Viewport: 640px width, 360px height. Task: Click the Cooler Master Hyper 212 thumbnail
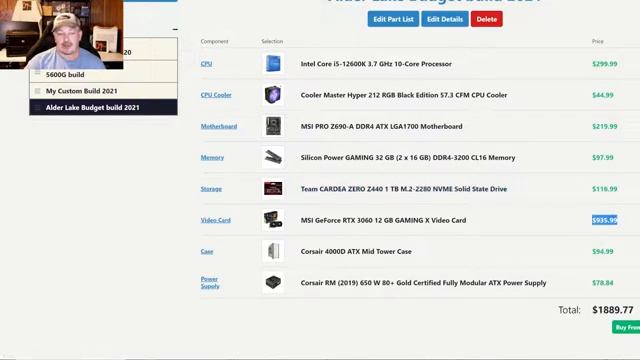(273, 95)
